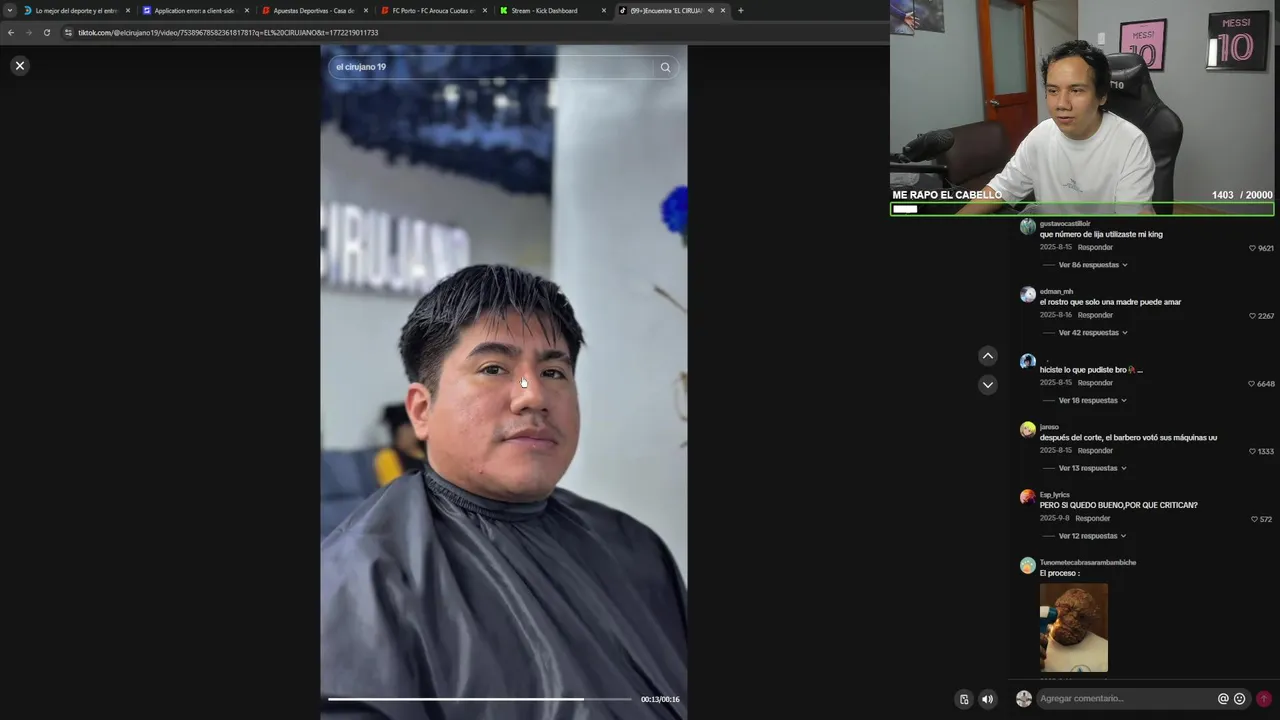Select the 'Encuentra EL CIRUJANO' TikTok tab
Viewport: 1280px width, 720px height.
point(664,11)
